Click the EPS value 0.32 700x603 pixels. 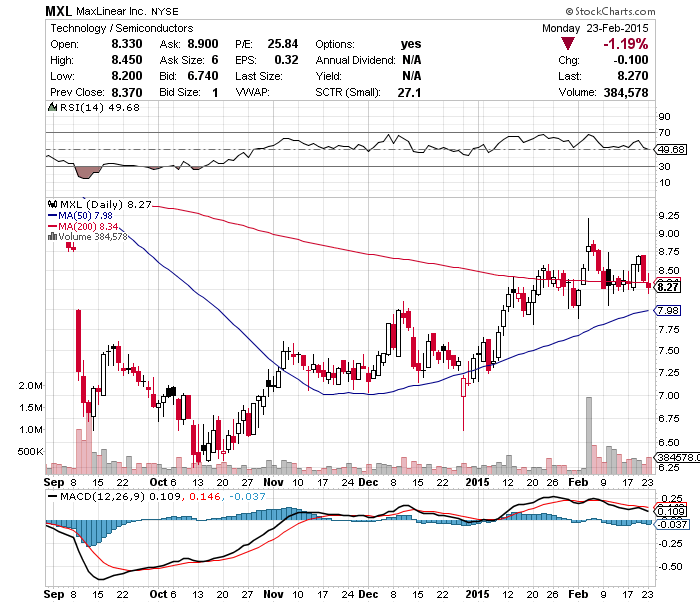click(x=286, y=60)
